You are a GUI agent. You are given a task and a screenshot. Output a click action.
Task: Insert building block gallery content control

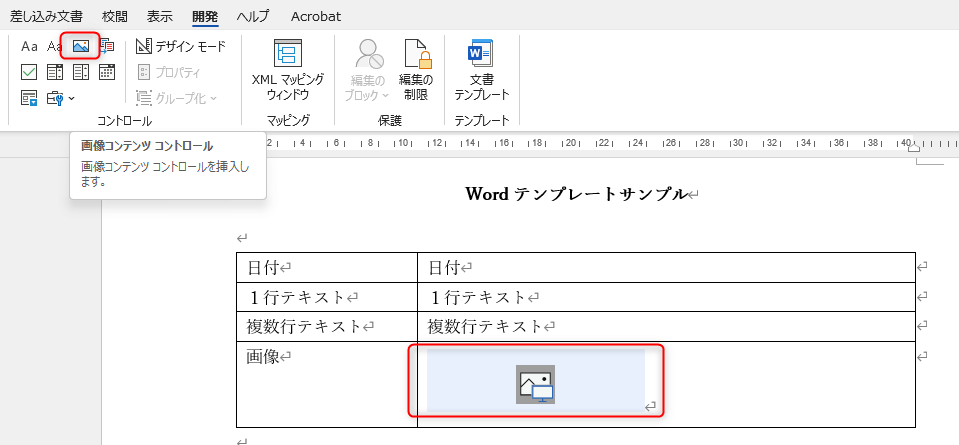[107, 46]
